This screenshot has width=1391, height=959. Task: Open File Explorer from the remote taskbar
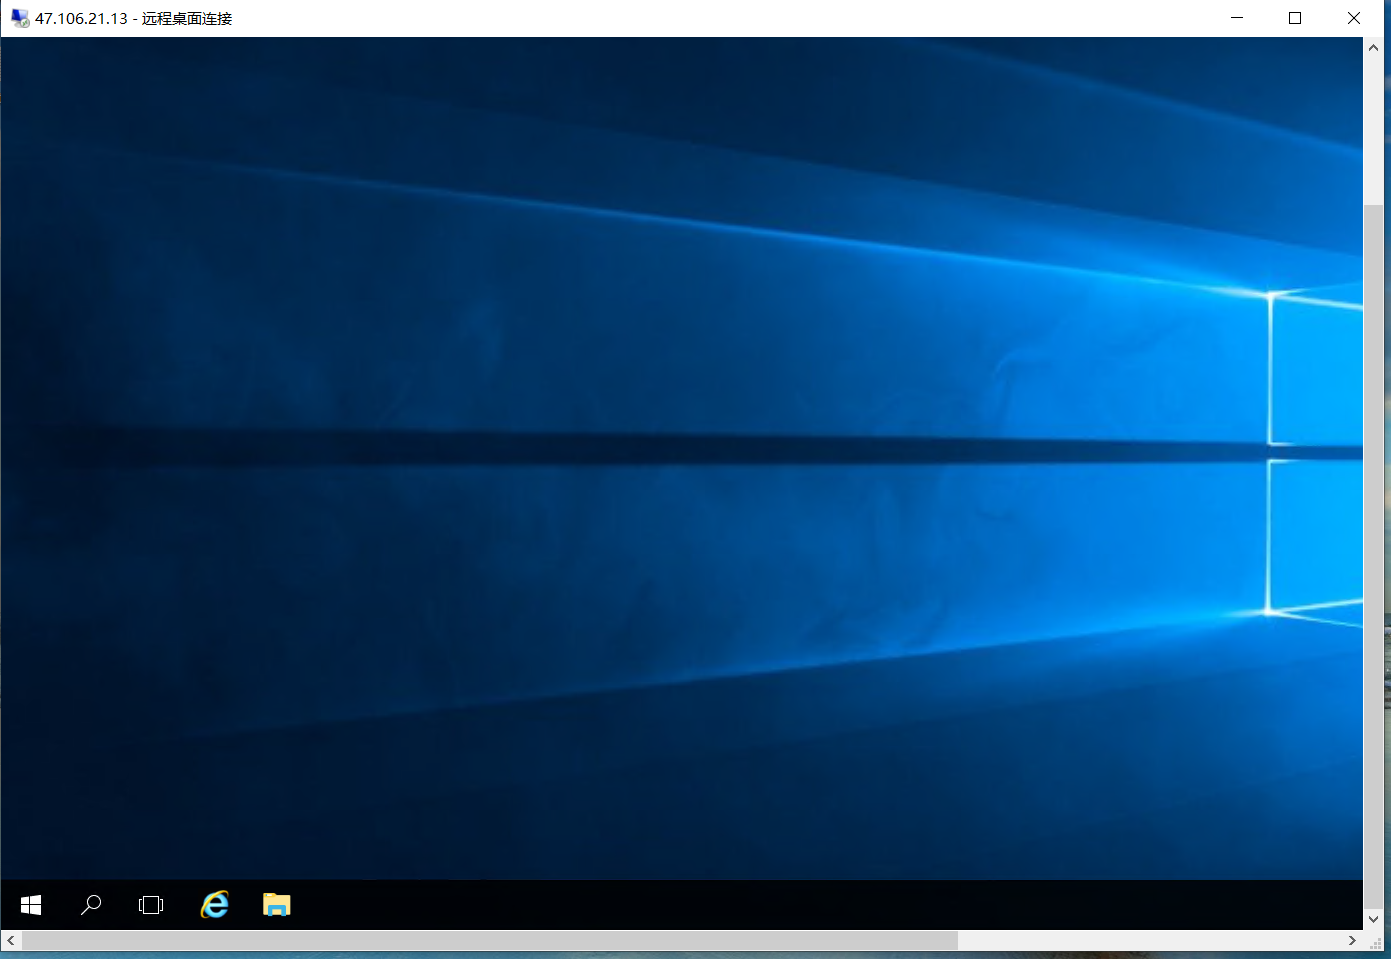click(277, 905)
